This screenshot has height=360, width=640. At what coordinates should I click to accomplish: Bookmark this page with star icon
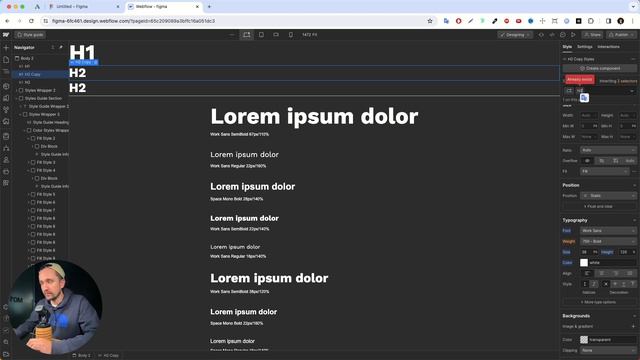(430, 21)
